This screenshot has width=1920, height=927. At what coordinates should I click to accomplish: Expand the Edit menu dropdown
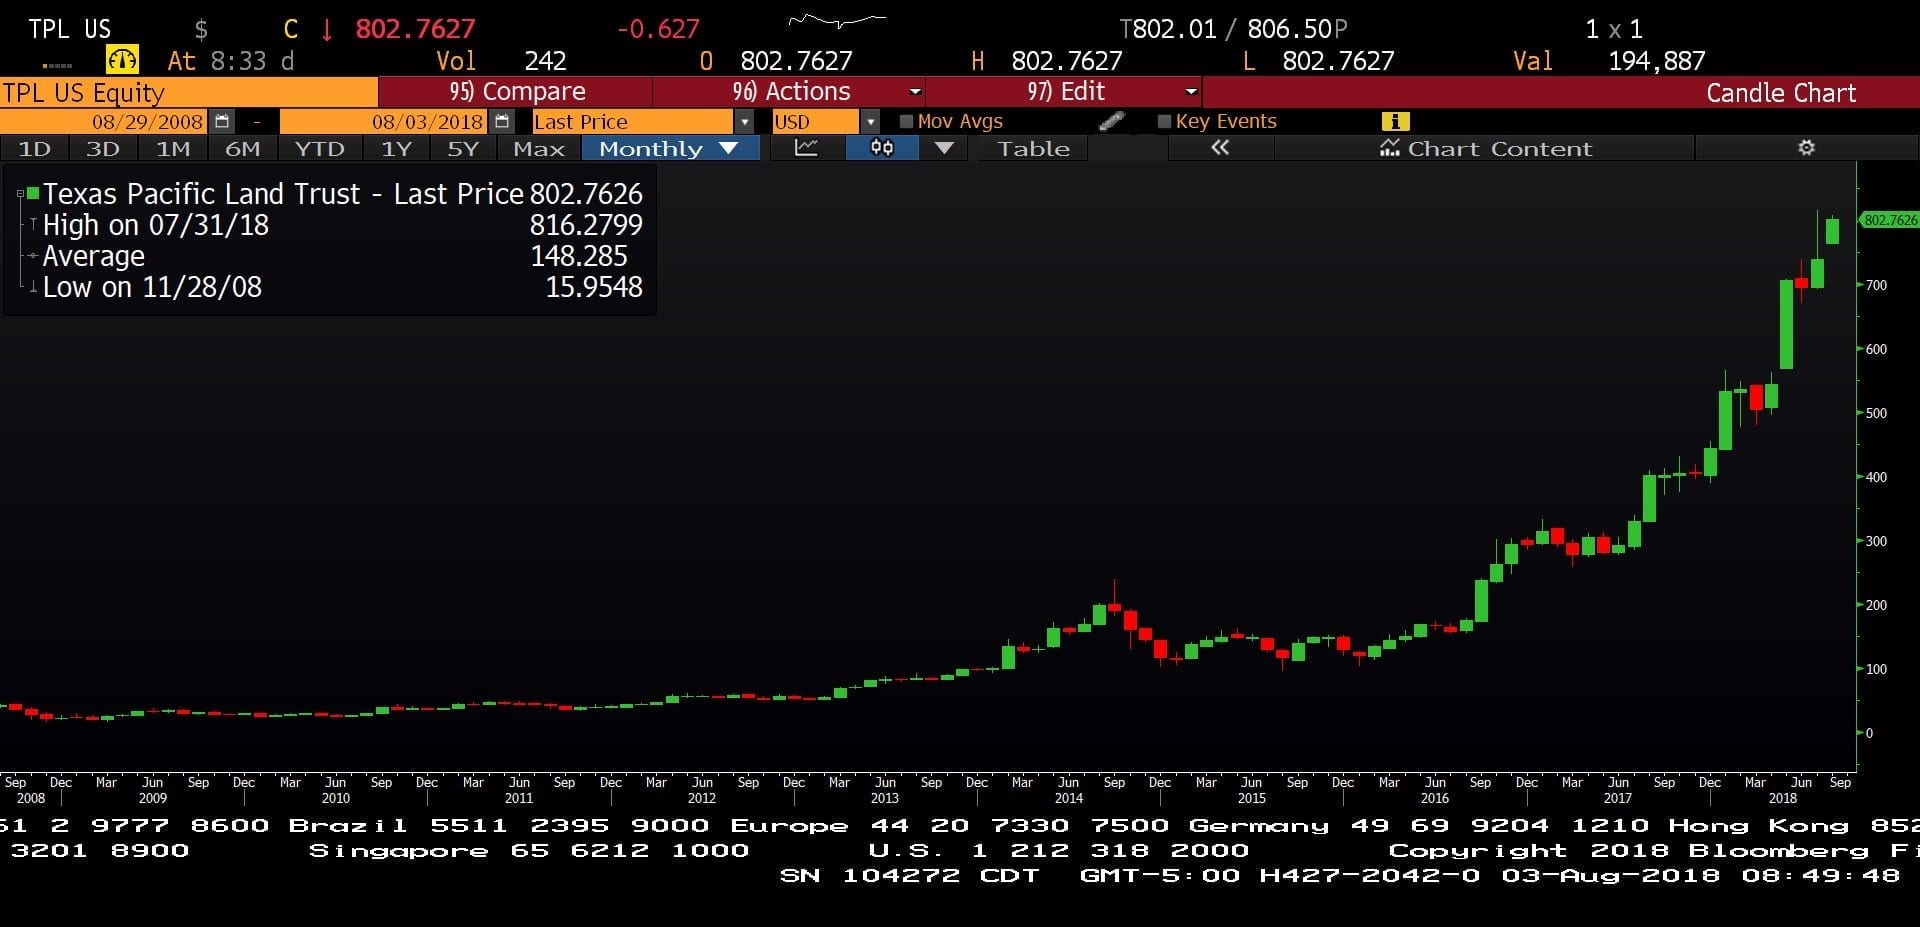pos(1190,91)
